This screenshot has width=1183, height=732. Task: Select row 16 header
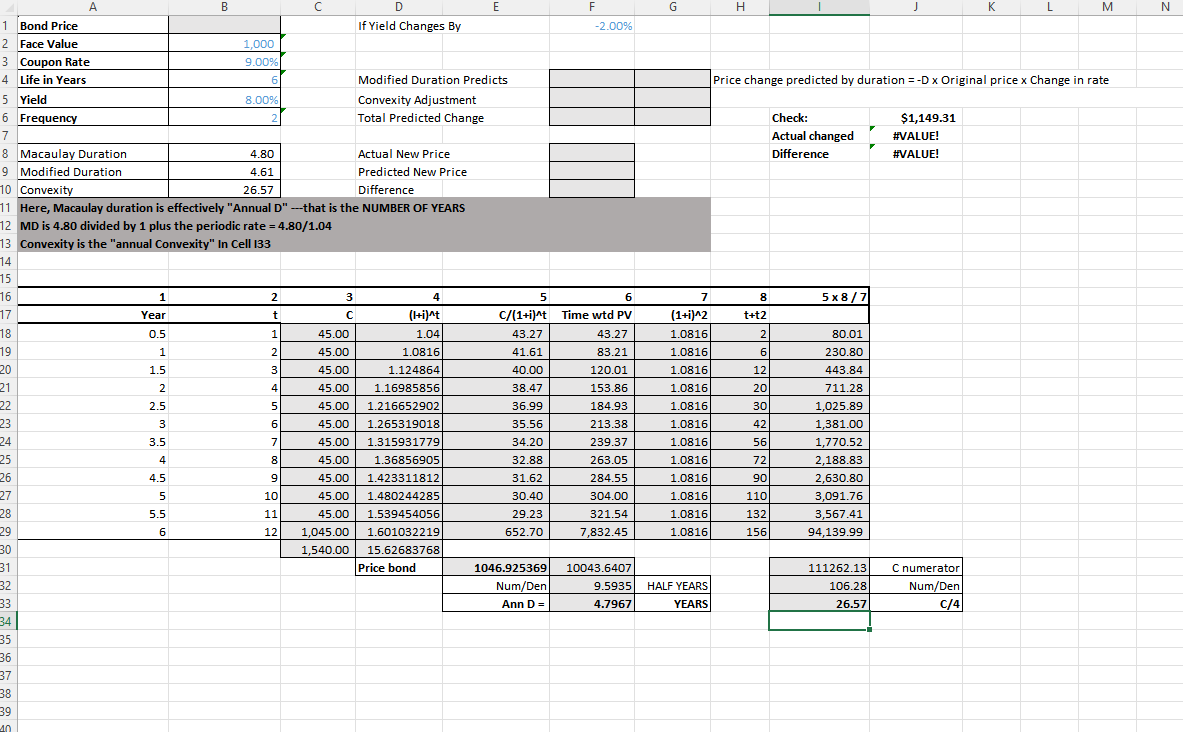(x=7, y=297)
